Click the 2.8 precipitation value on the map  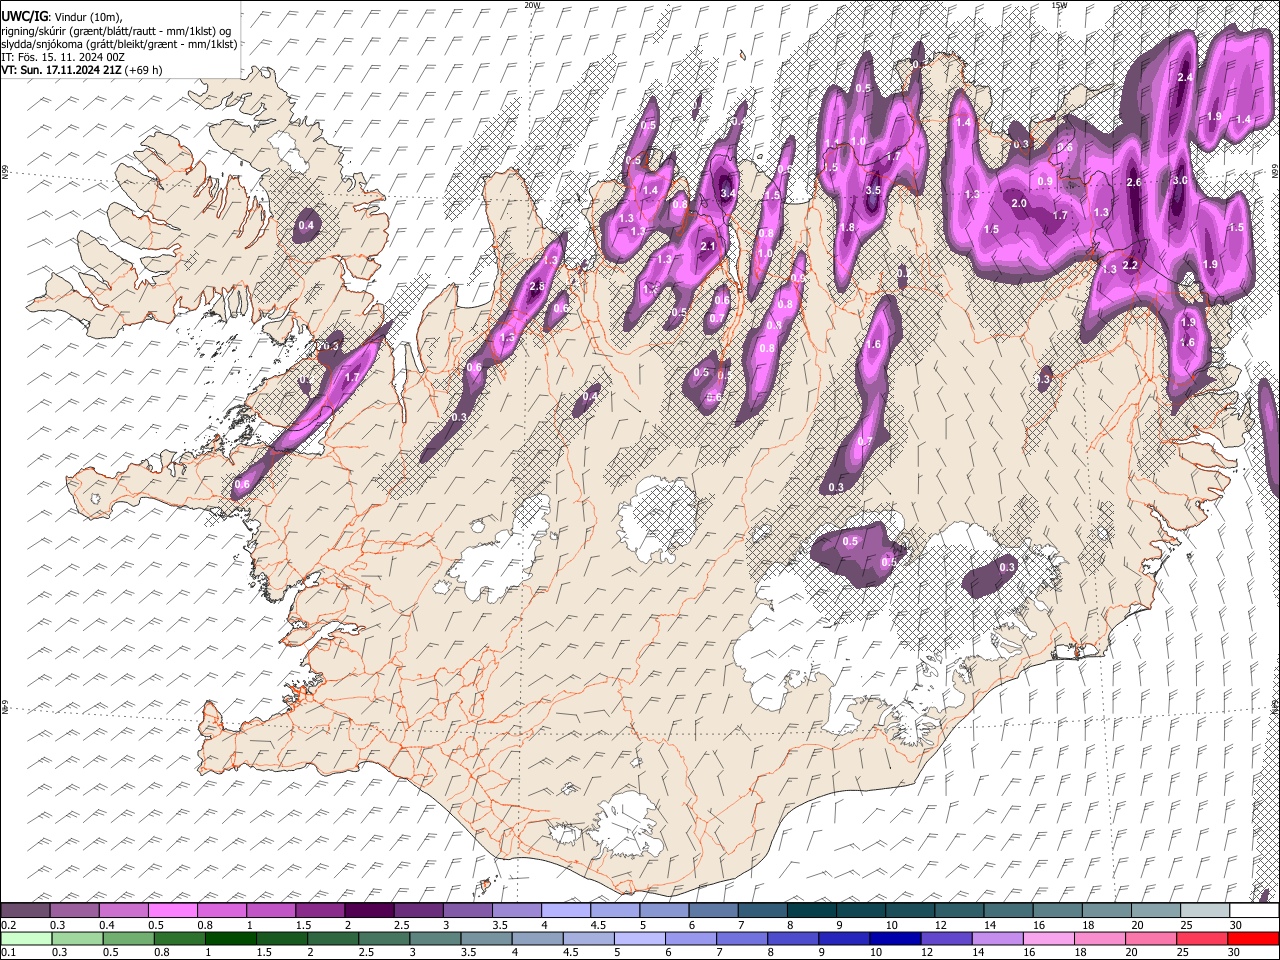536,287
